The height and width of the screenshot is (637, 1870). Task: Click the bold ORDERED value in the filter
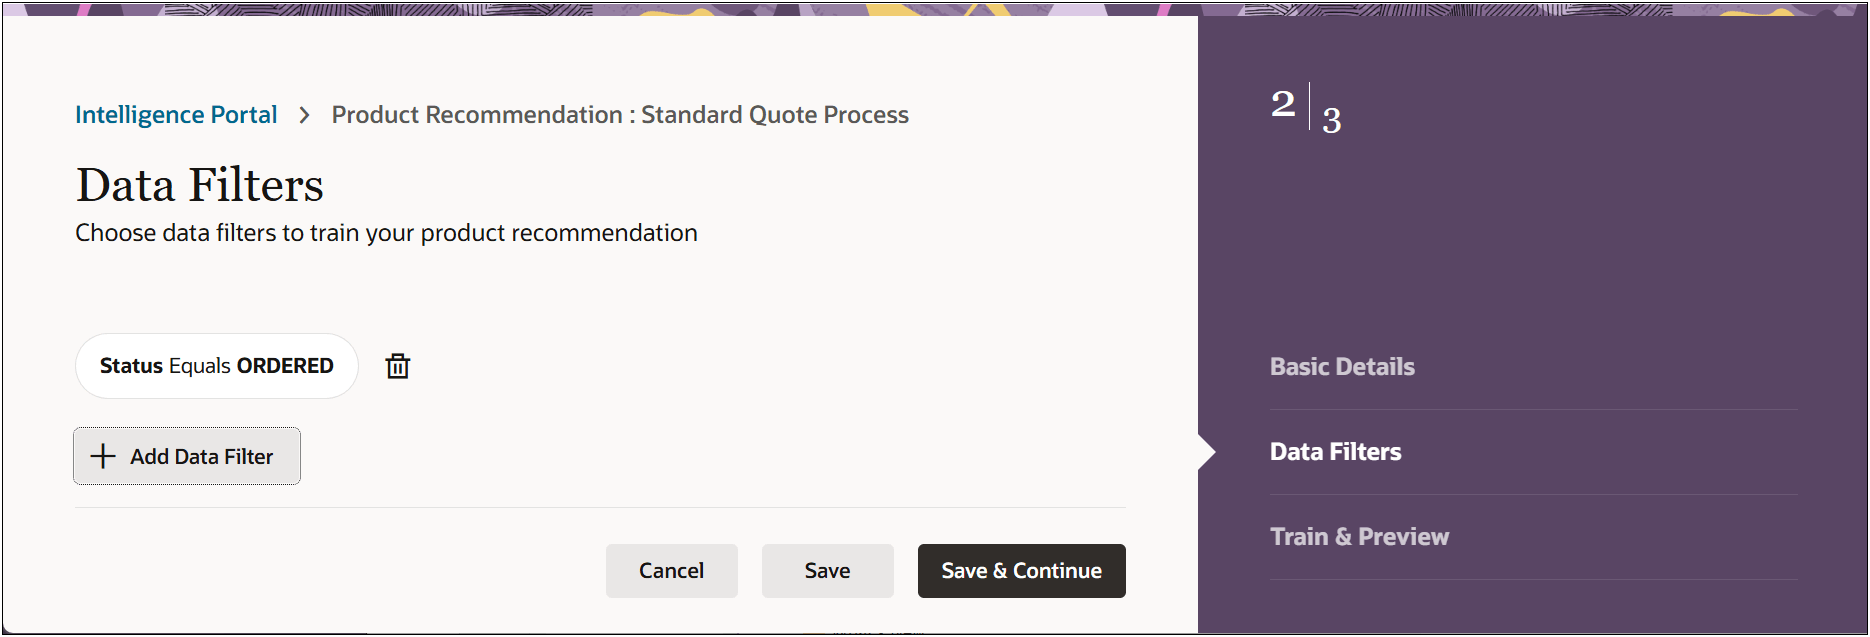tap(285, 366)
